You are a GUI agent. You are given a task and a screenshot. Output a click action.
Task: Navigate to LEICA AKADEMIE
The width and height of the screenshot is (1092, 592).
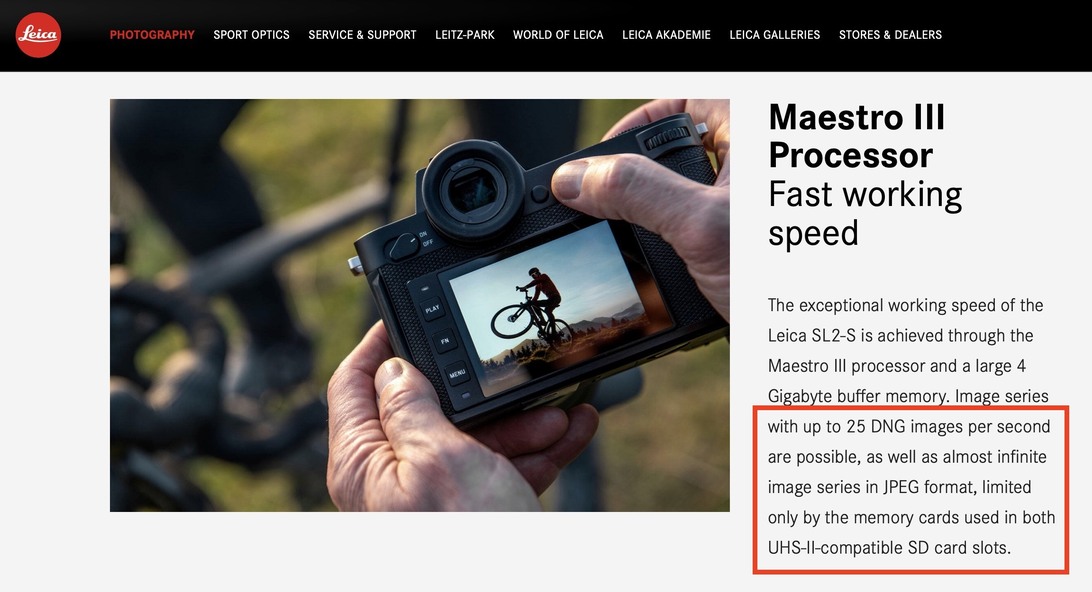pos(666,35)
